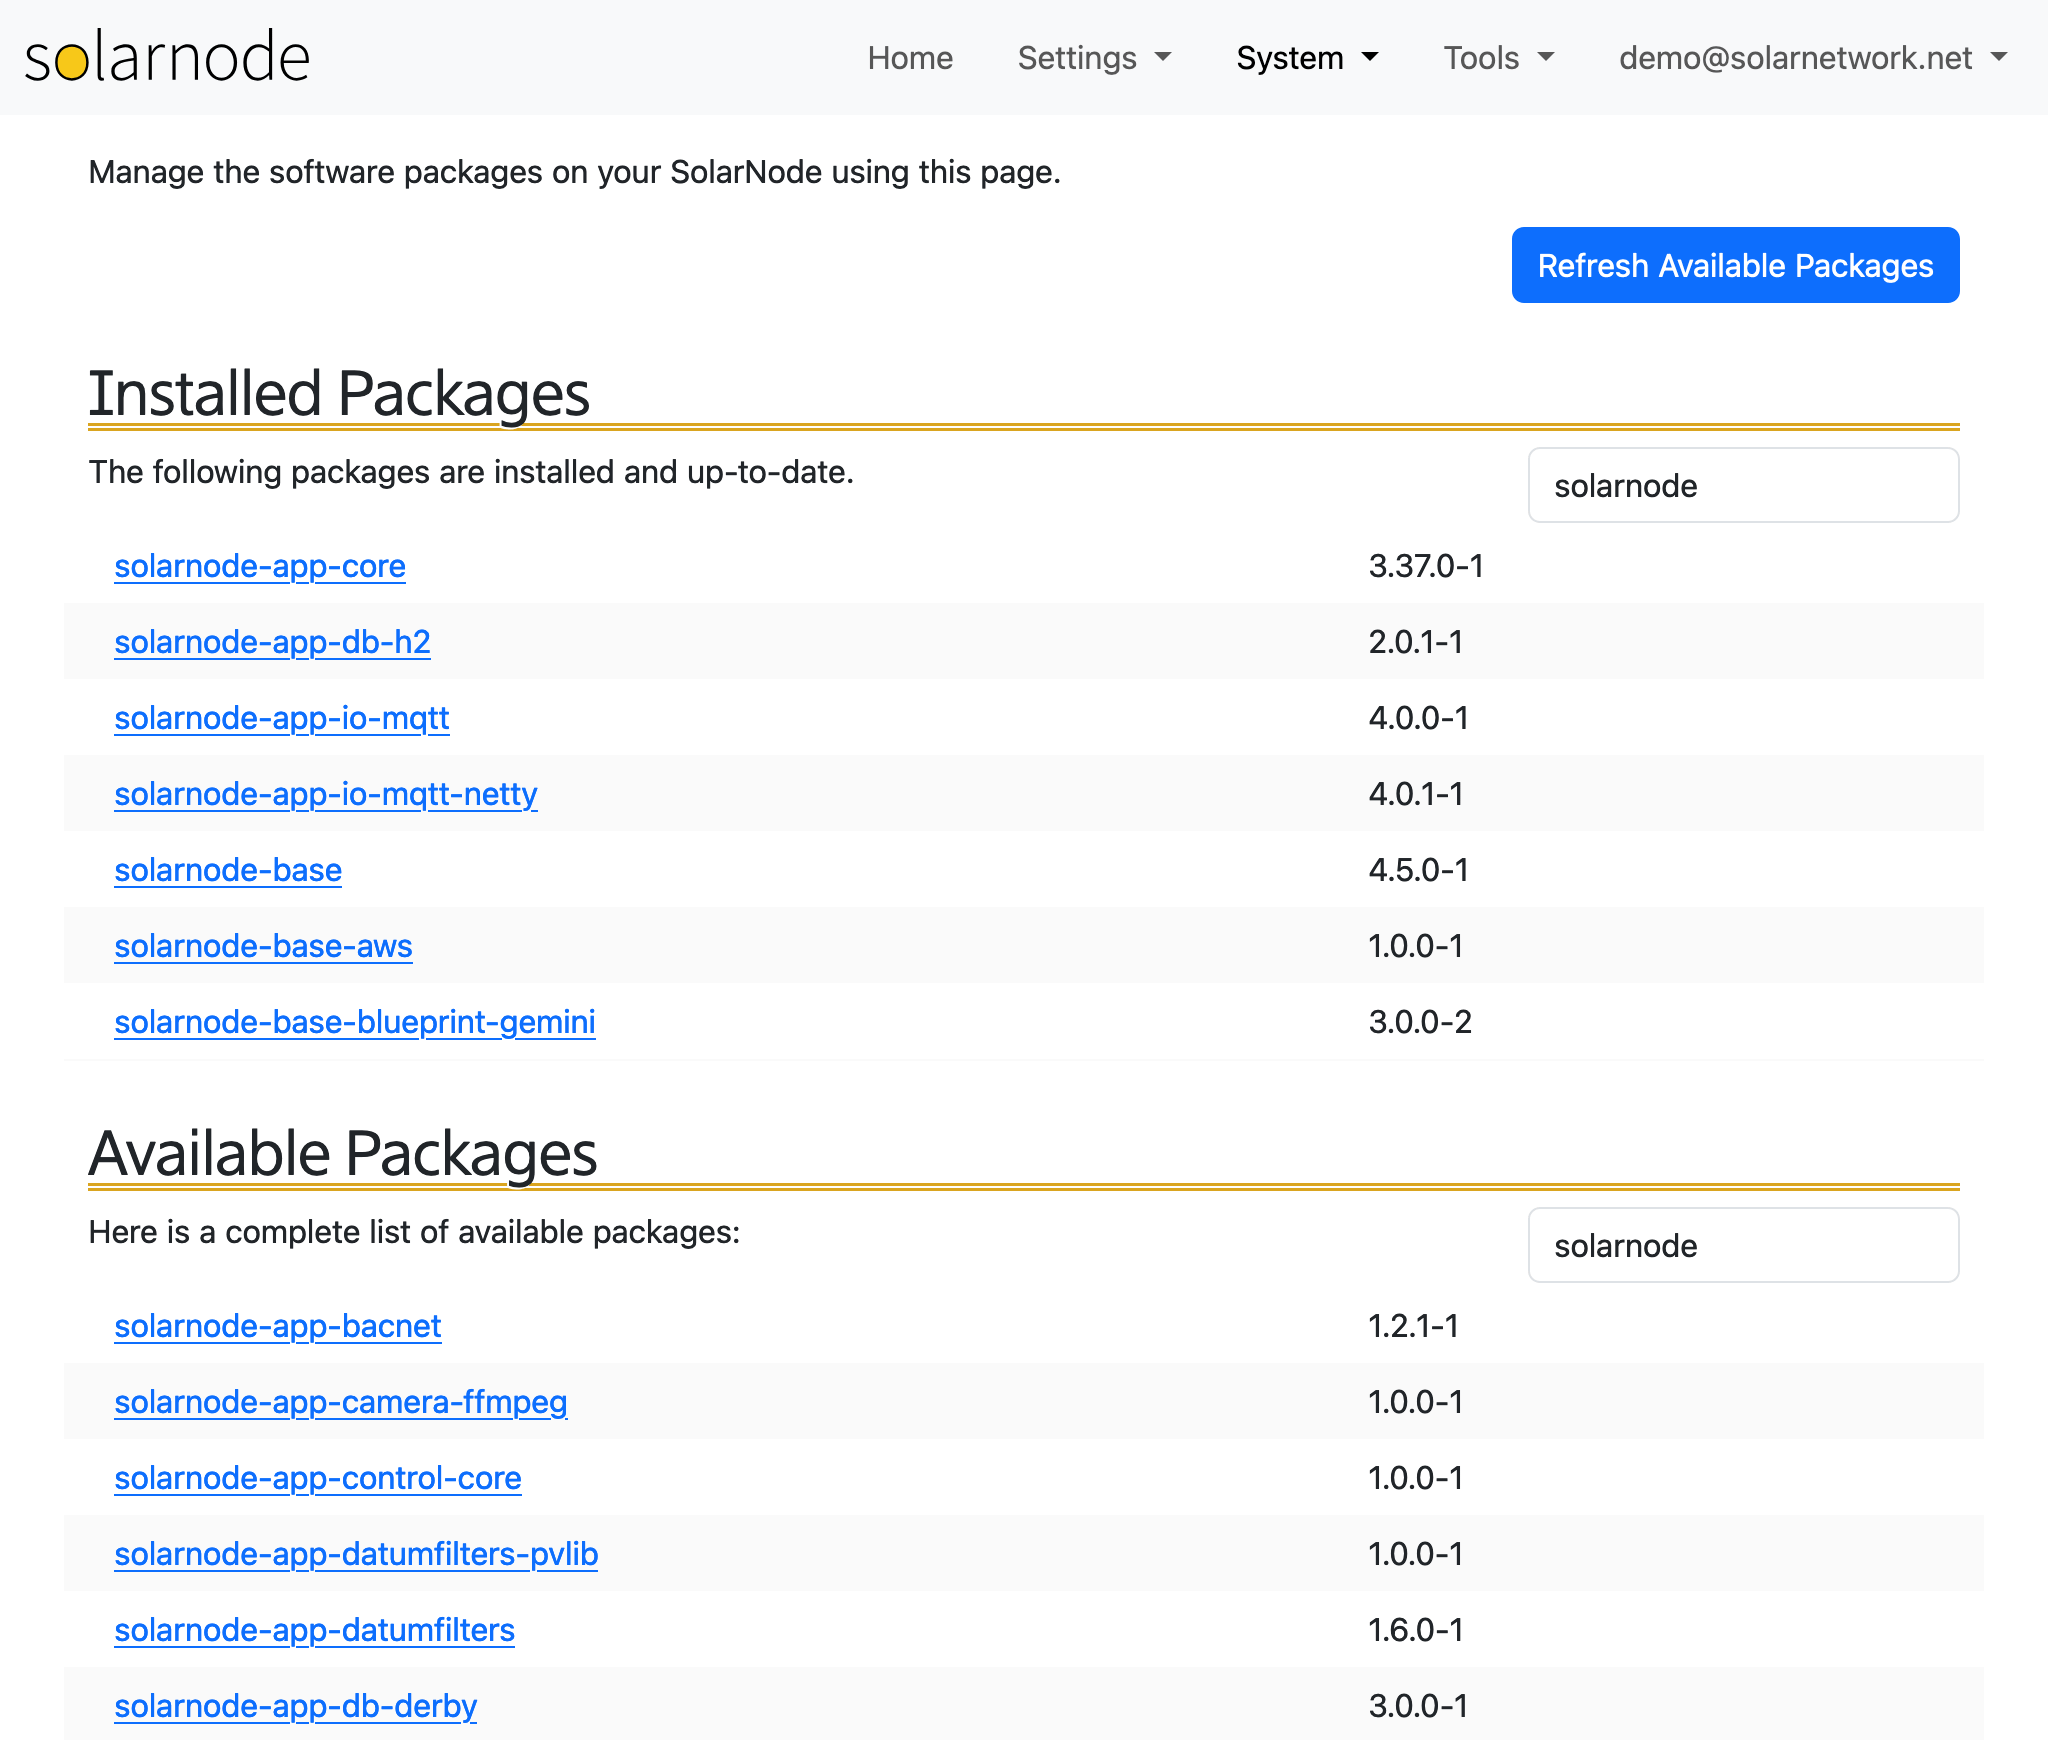
Task: Open solarnode-app-io-mqtt package link
Action: pos(282,718)
